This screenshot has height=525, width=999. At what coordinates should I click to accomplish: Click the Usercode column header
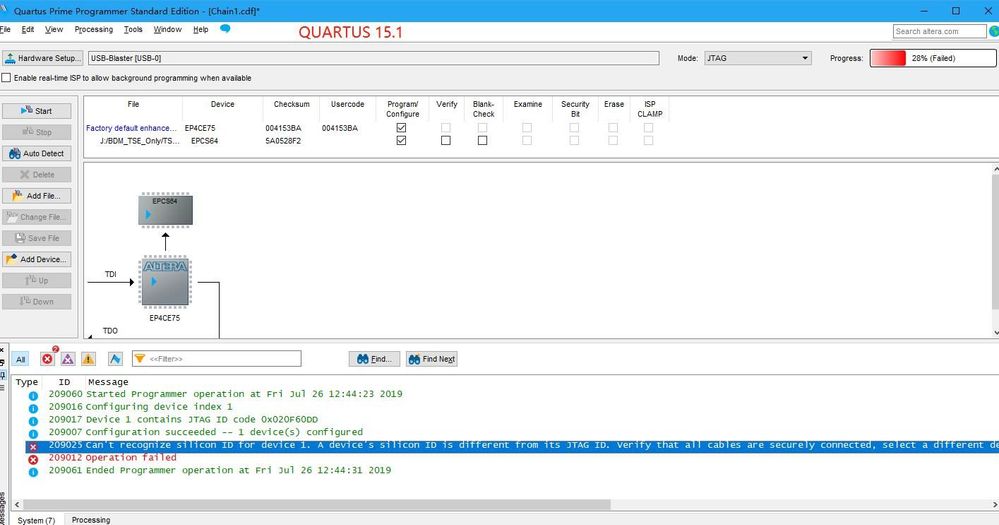(x=347, y=104)
